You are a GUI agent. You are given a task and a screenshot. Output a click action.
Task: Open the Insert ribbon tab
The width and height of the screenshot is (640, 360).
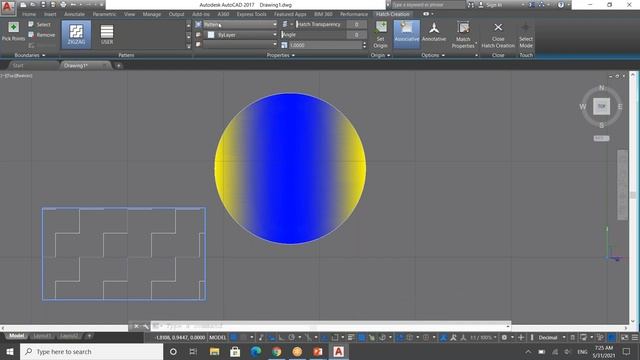pos(50,14)
